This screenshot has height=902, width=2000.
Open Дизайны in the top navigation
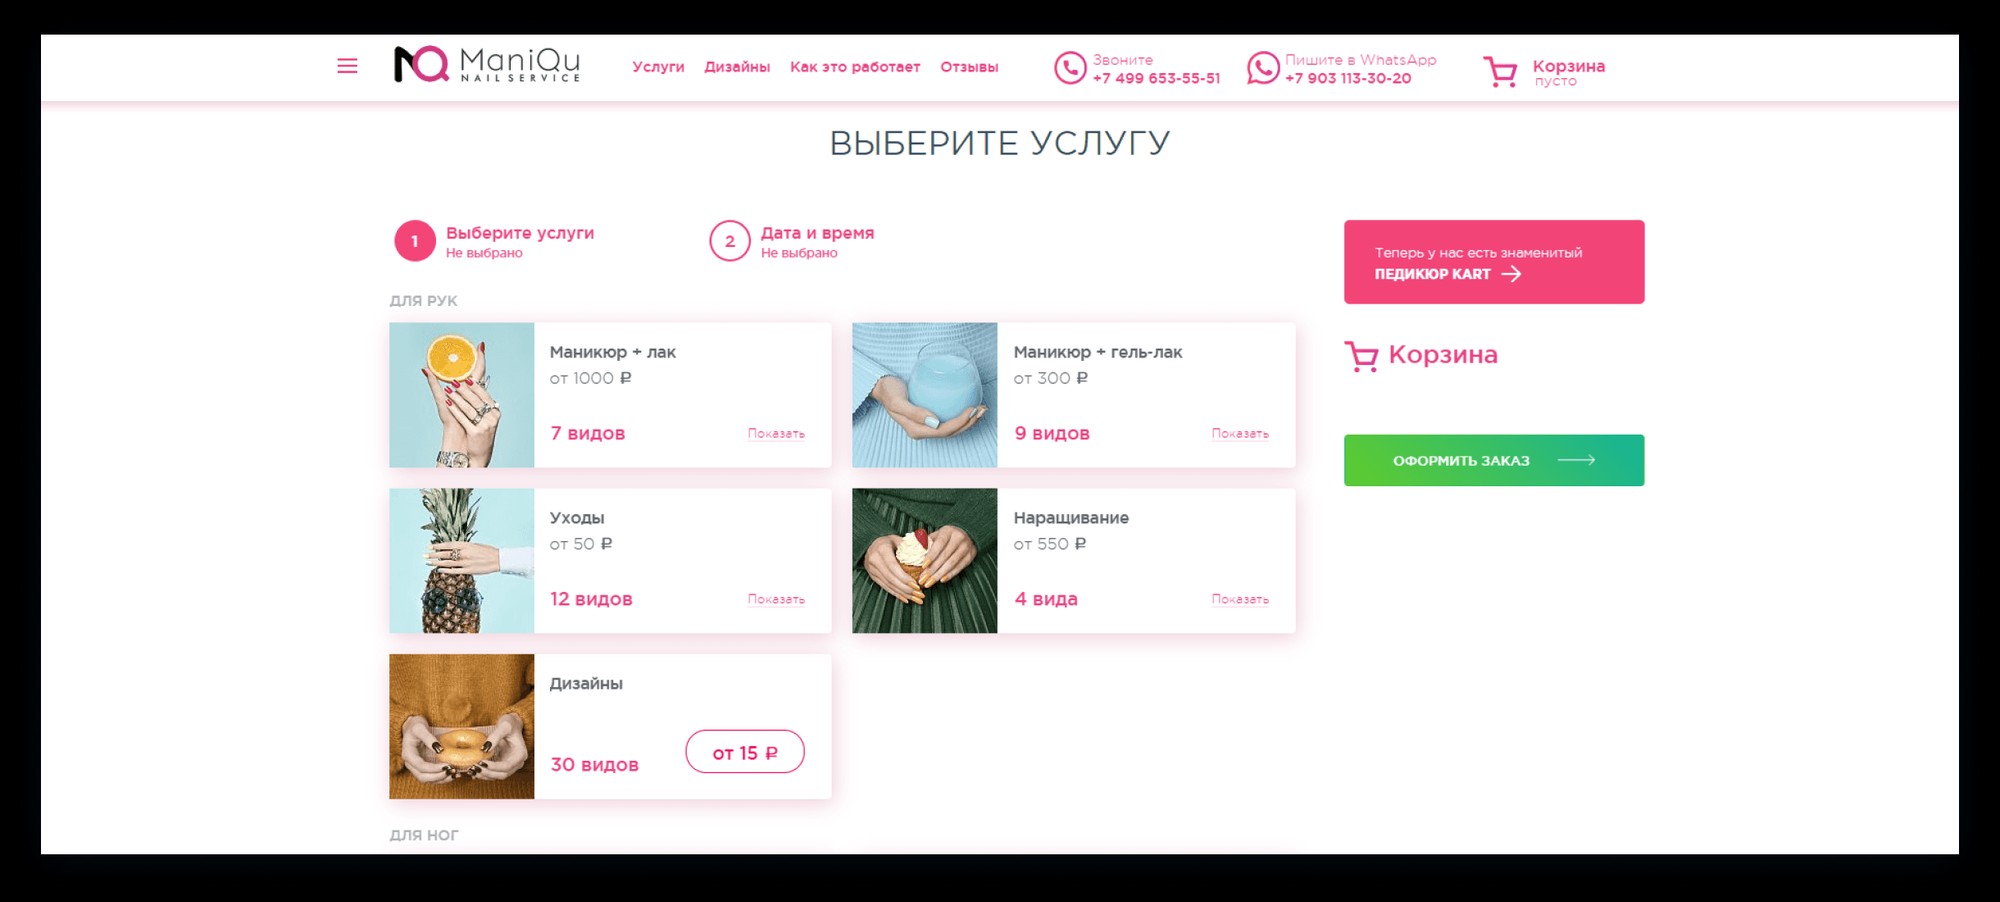tap(737, 67)
